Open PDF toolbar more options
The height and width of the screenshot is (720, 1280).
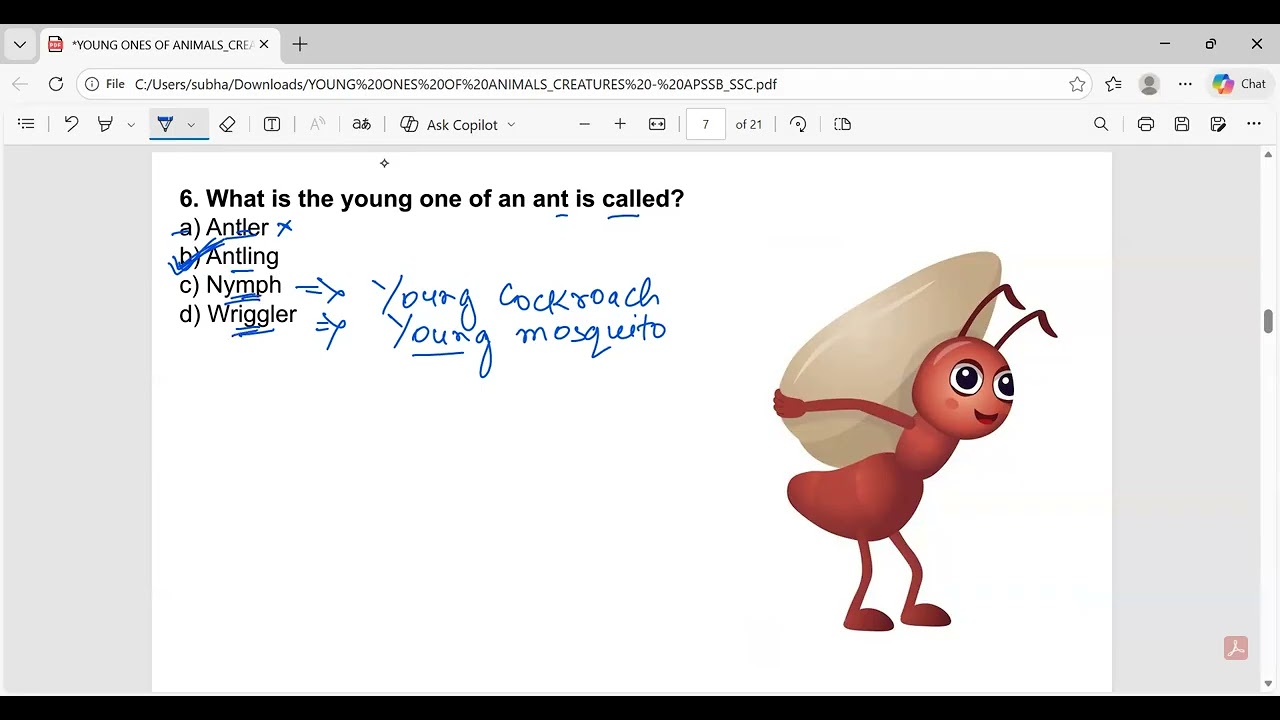[1254, 124]
